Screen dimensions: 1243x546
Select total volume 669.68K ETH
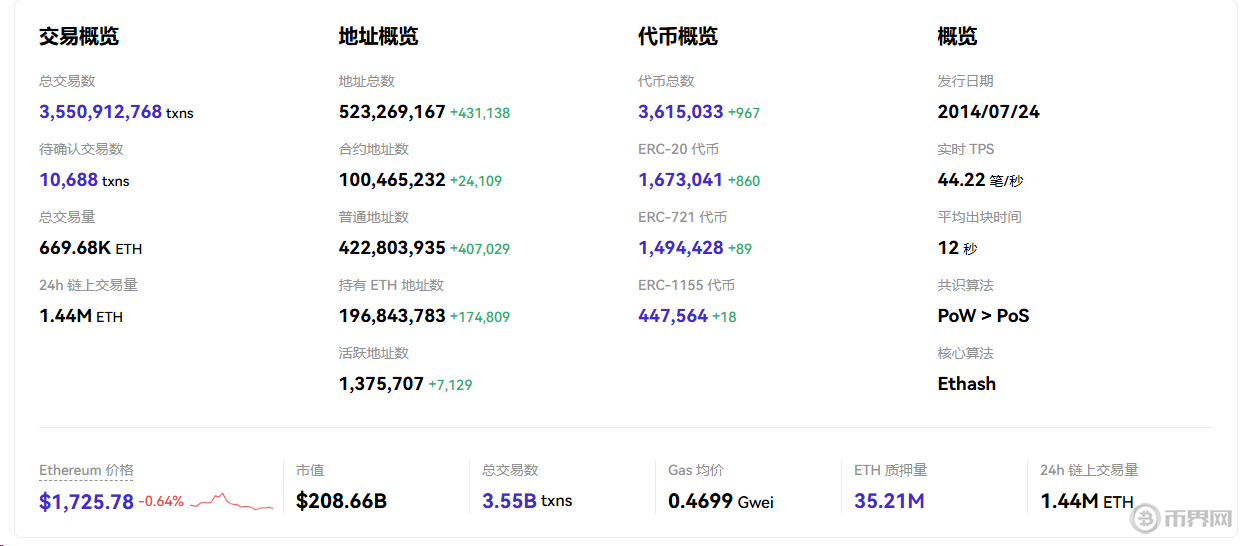(90, 248)
